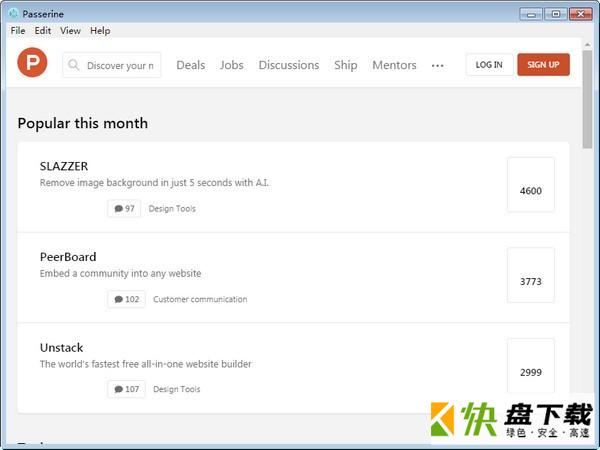The height and width of the screenshot is (450, 600).
Task: Open the Ship page
Action: (x=346, y=65)
